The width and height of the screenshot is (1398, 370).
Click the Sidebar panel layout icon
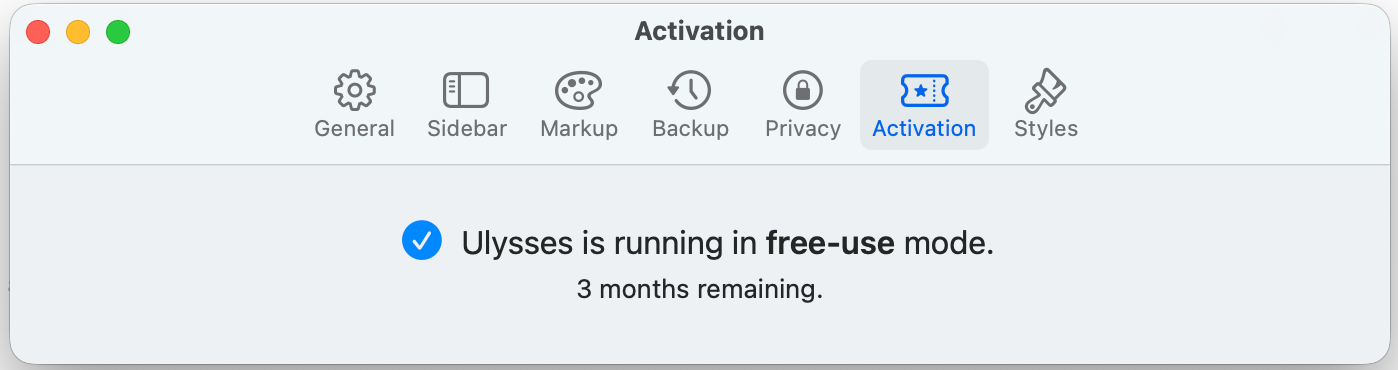[466, 91]
